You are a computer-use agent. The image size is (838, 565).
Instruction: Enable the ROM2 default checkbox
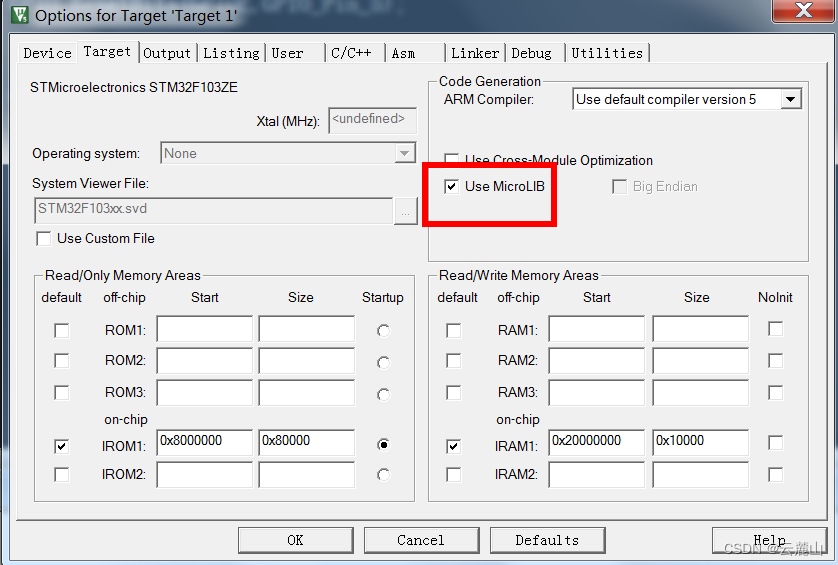[x=61, y=361]
